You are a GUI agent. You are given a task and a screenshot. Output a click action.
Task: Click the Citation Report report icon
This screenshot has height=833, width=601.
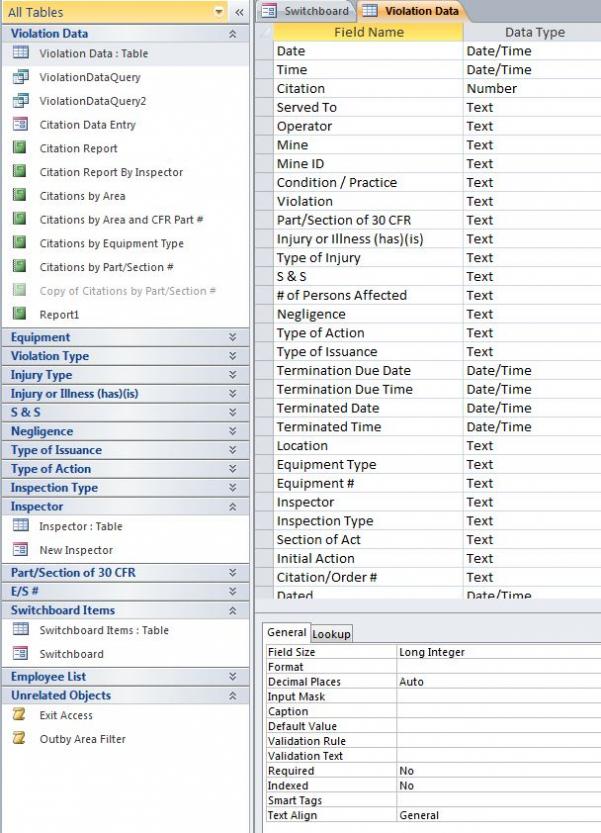(x=20, y=147)
